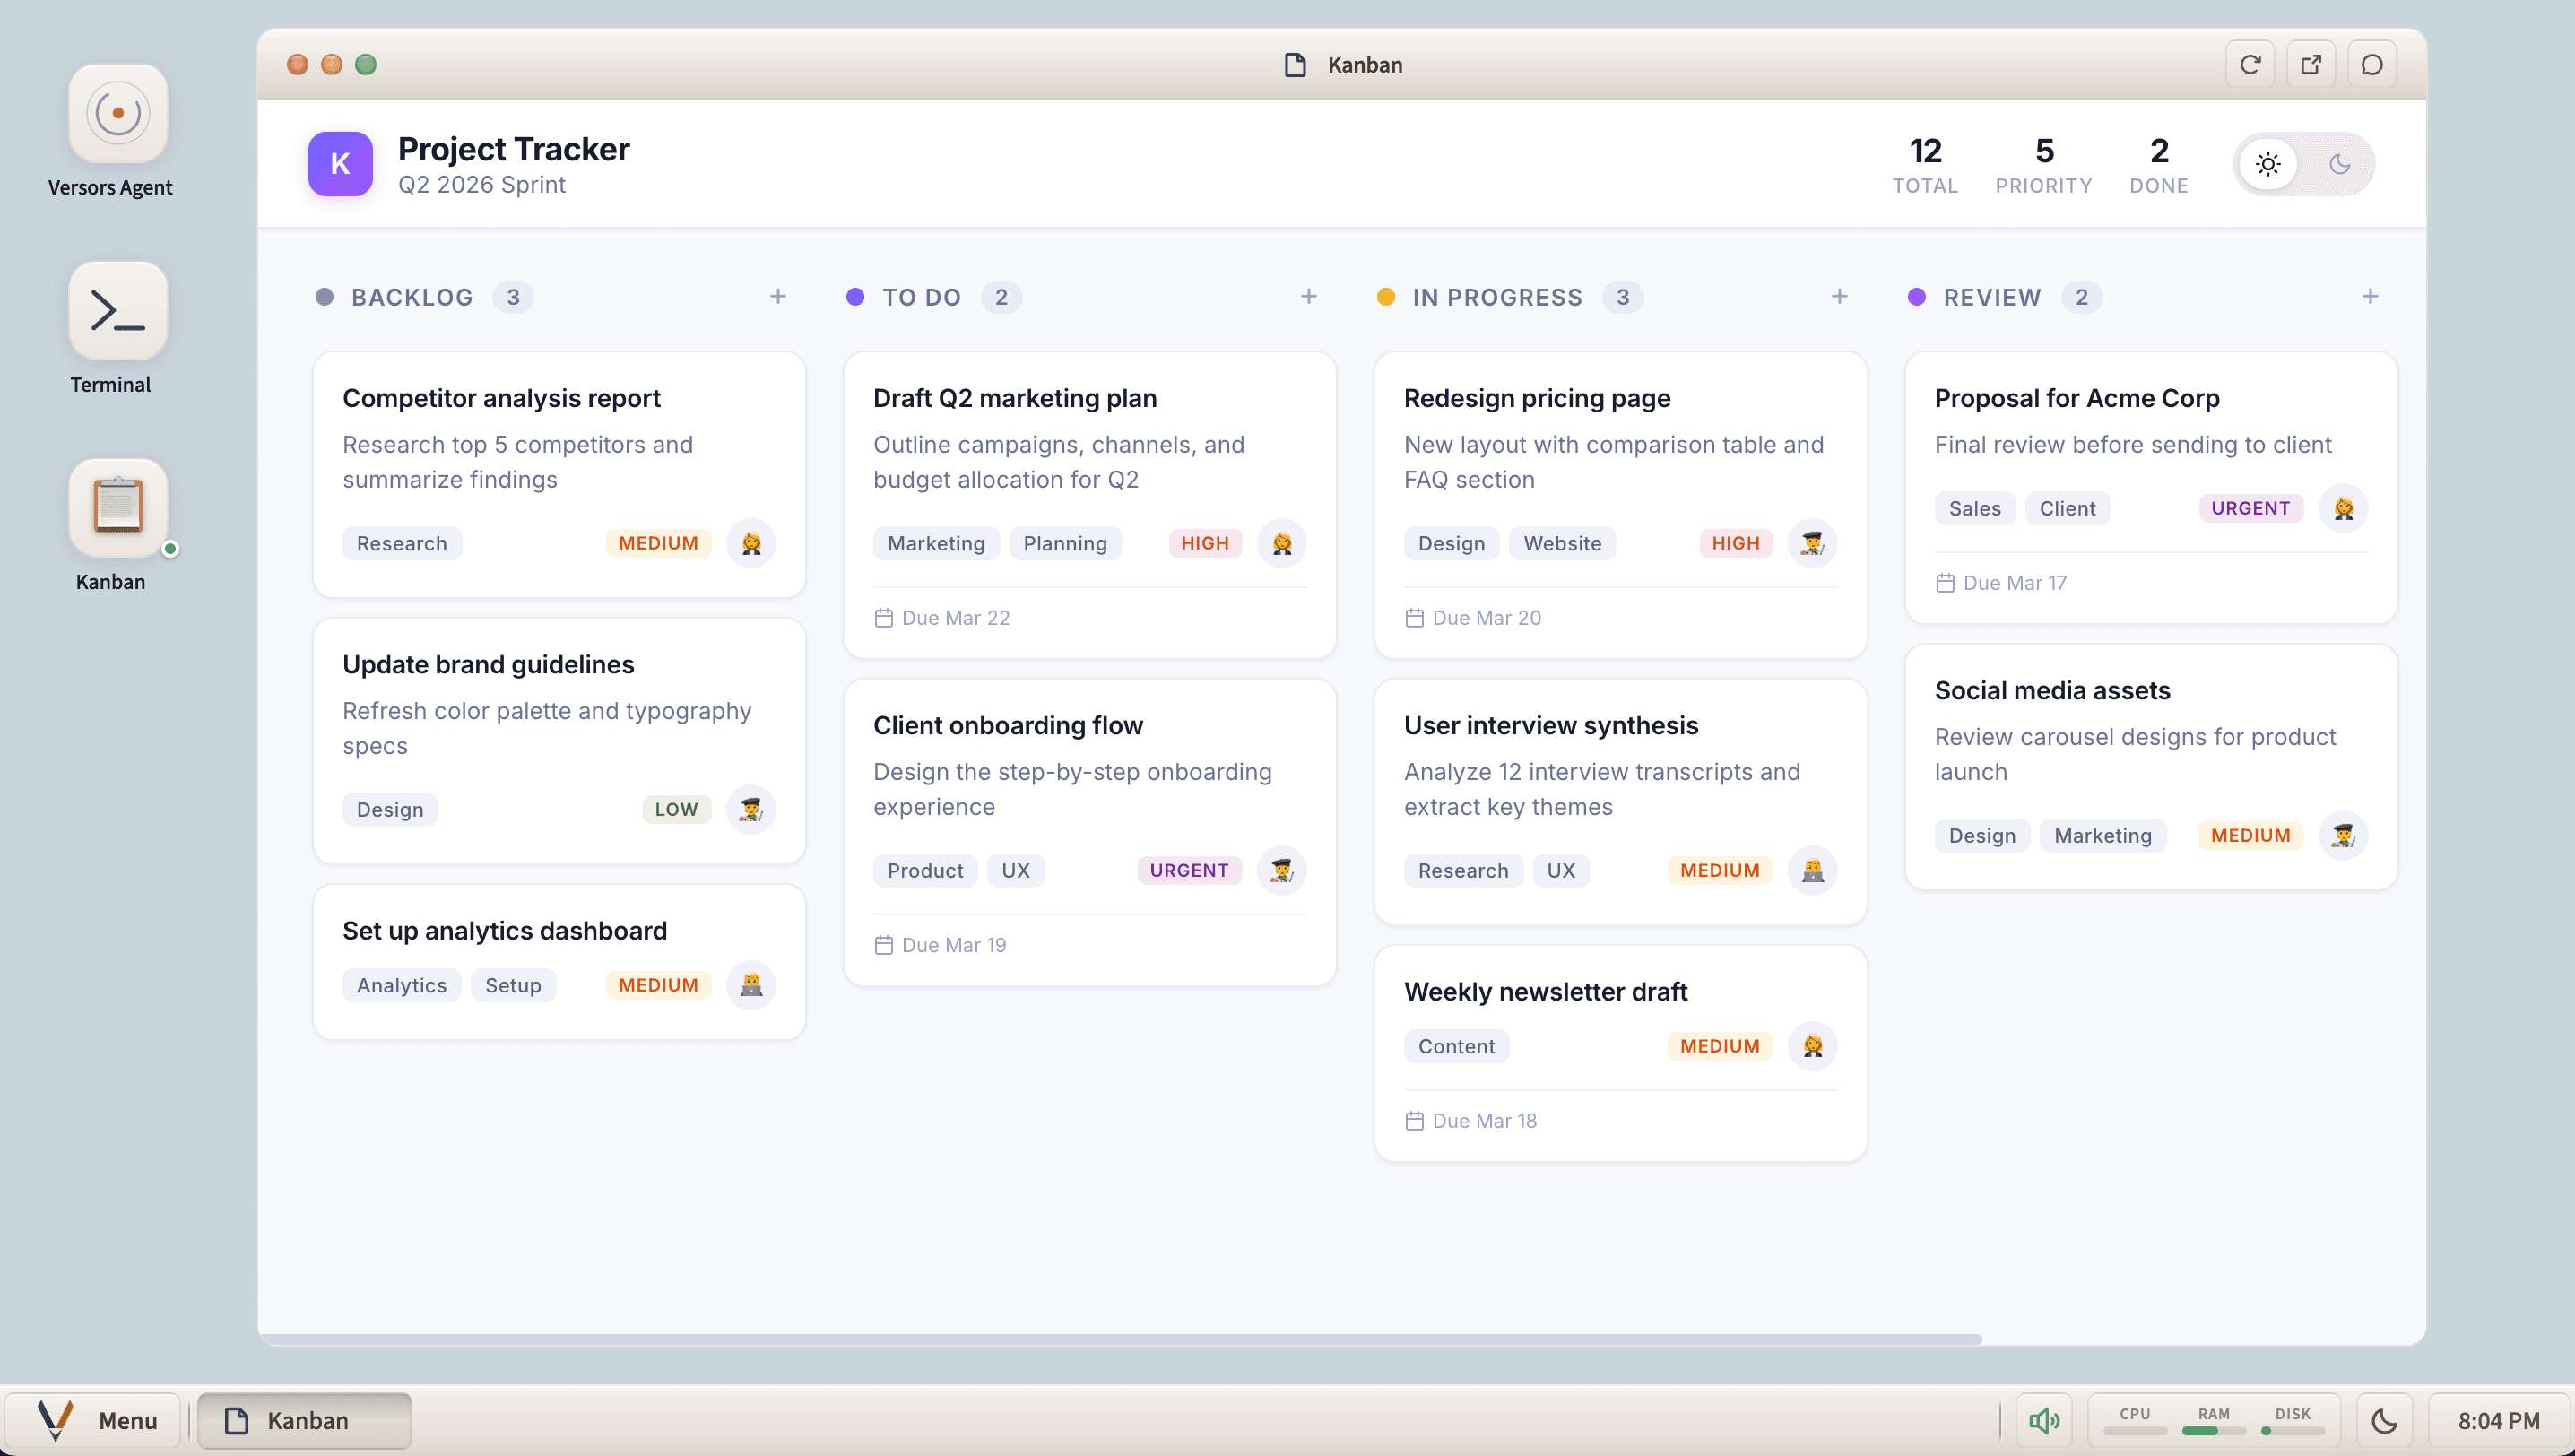Click the purple K project avatar
The width and height of the screenshot is (2575, 1456).
(x=339, y=163)
